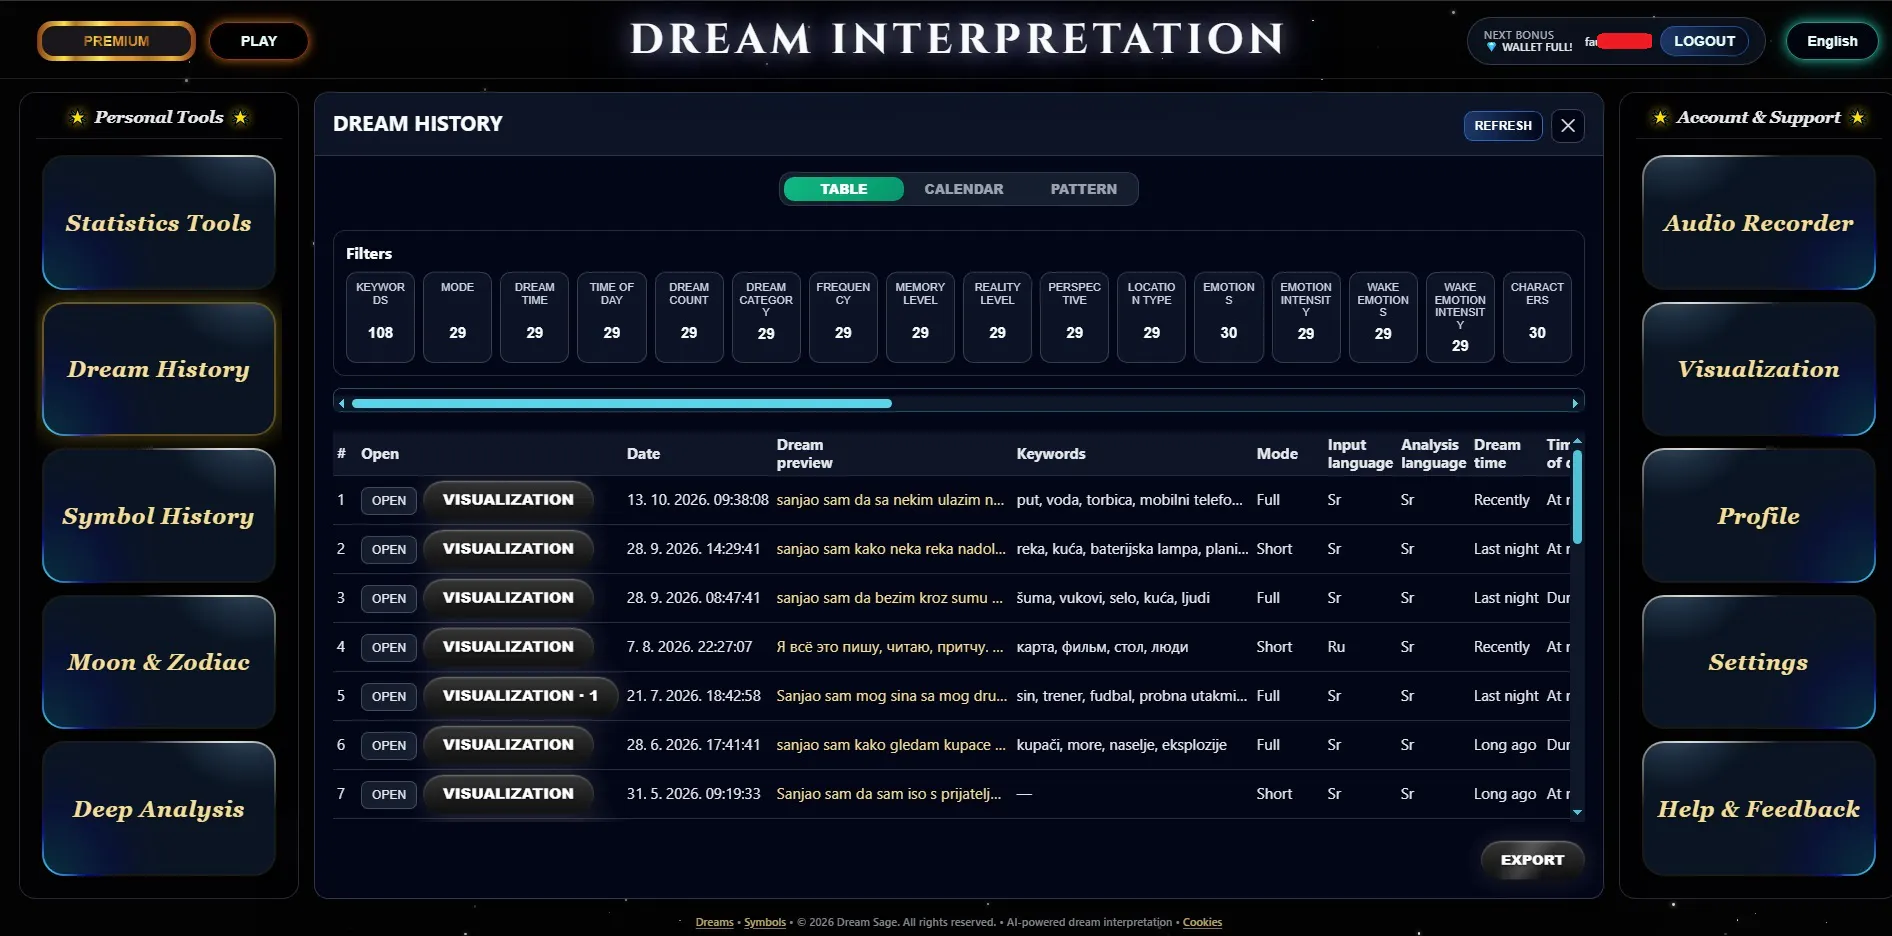Open Deep Analysis panel

(x=159, y=809)
